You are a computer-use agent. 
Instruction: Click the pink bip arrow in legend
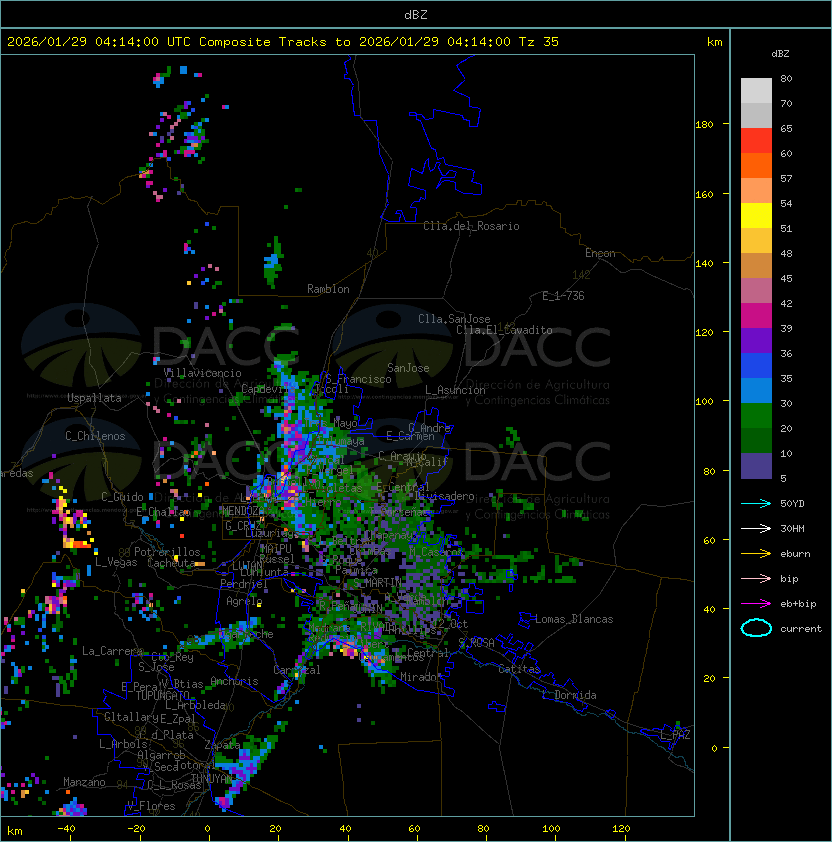756,578
